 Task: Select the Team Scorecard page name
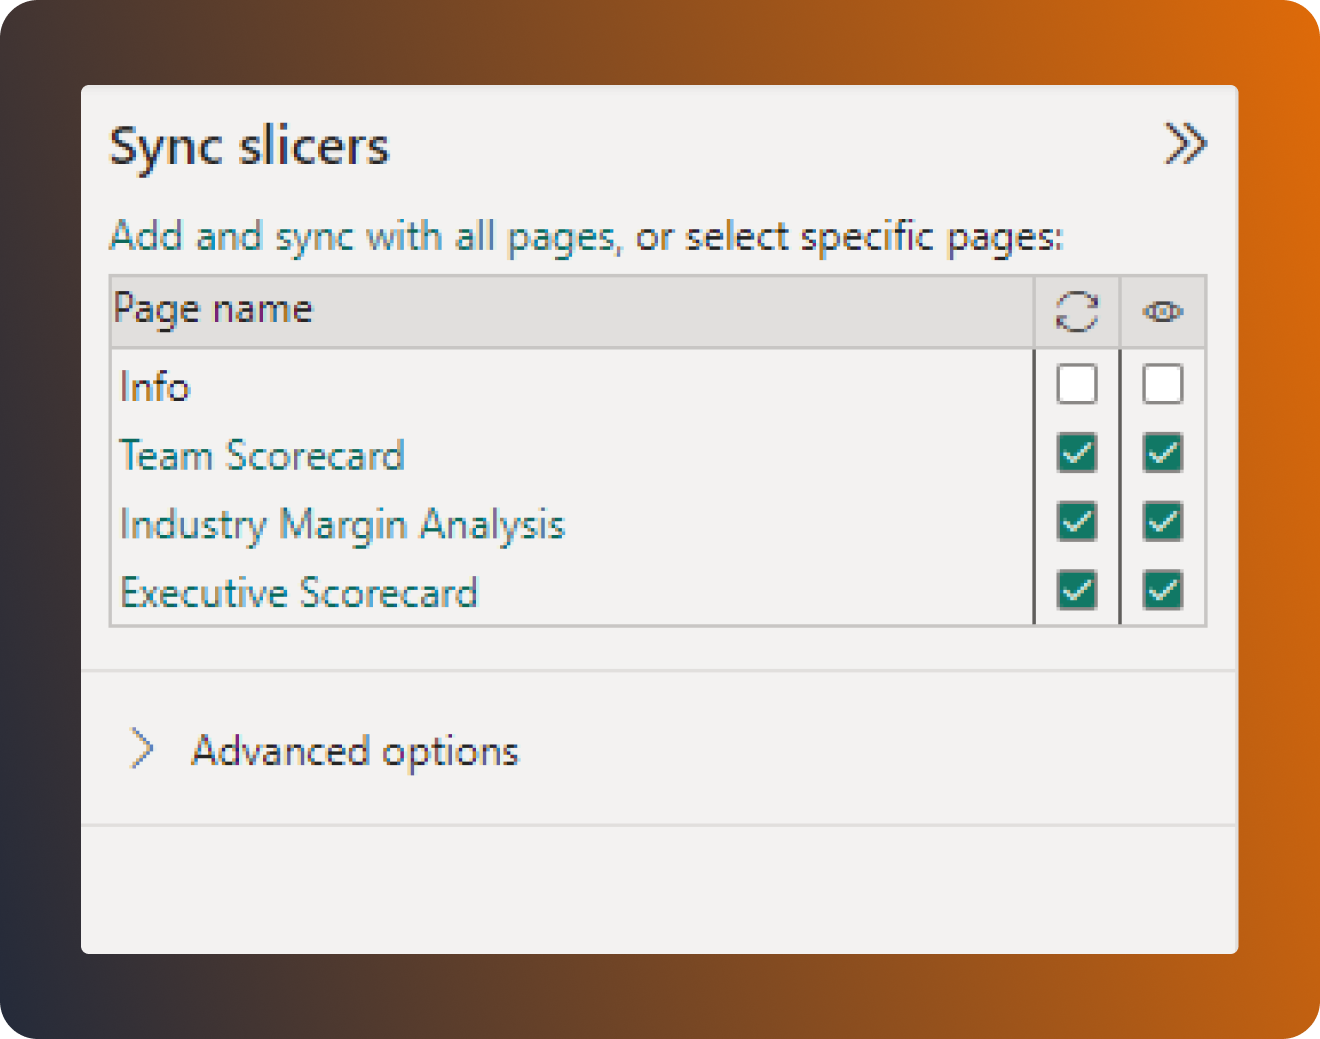(x=262, y=455)
